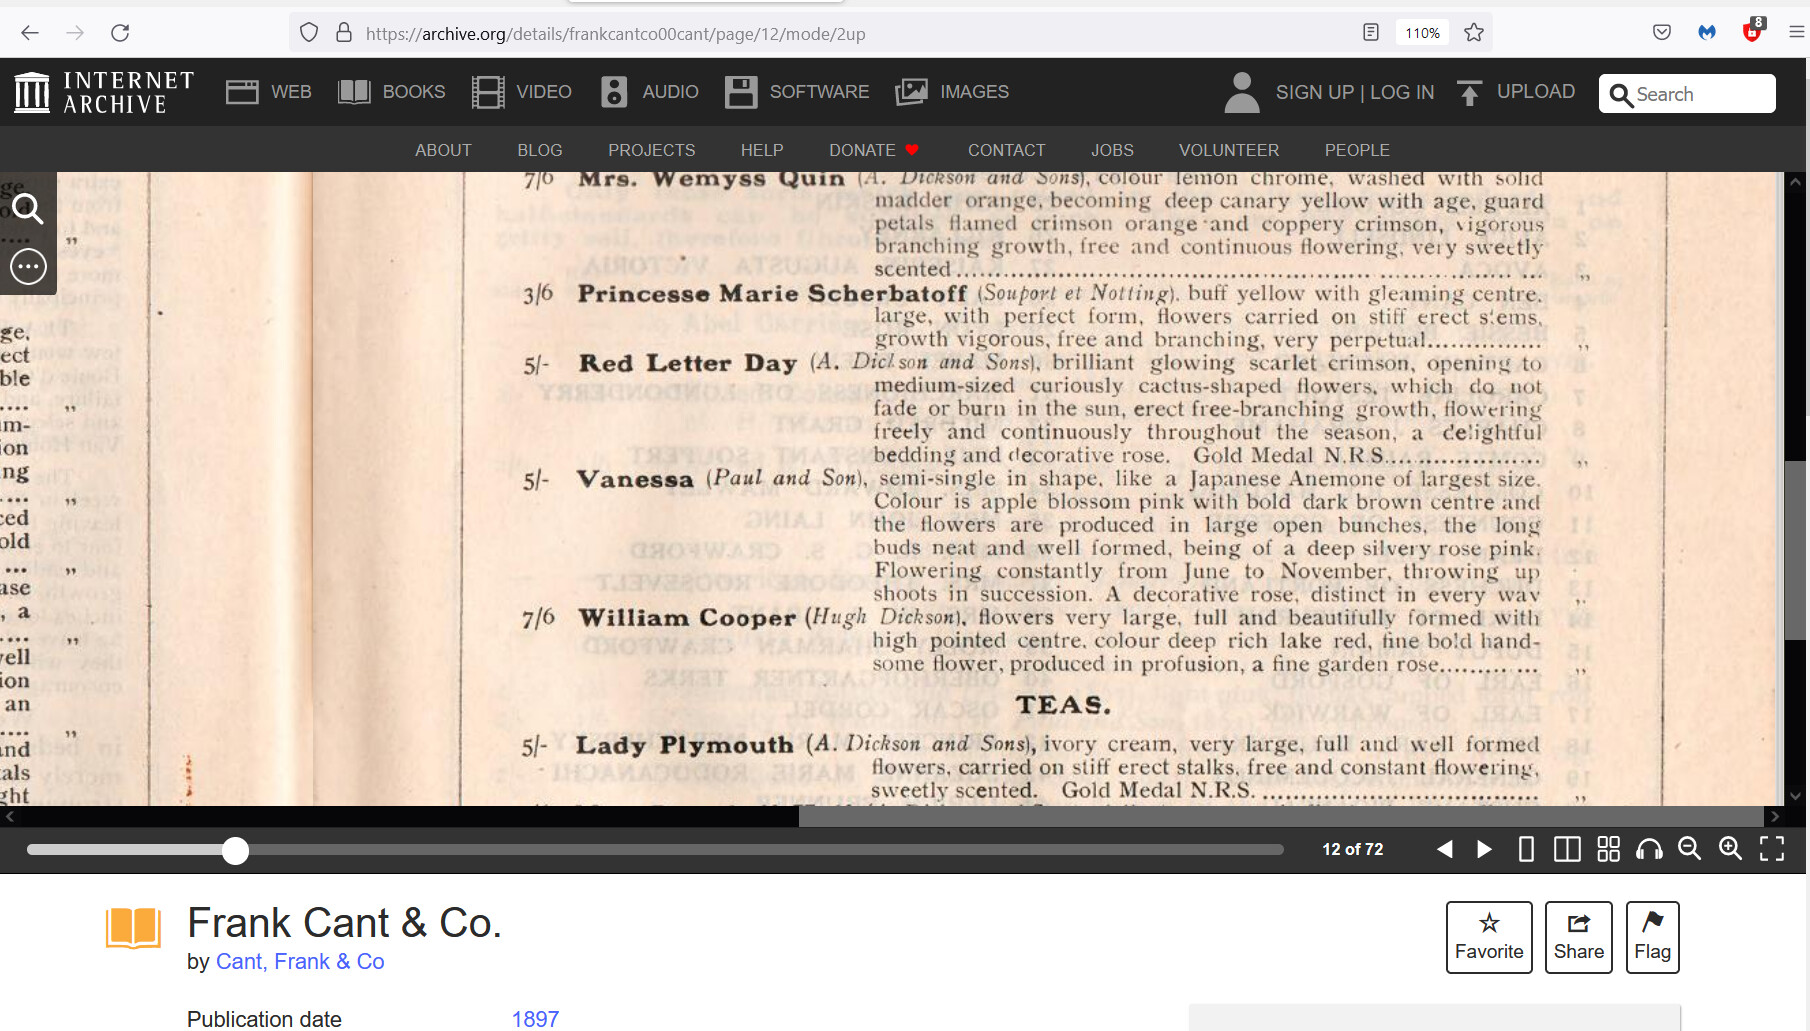Click the user avatar icon

click(x=1241, y=92)
